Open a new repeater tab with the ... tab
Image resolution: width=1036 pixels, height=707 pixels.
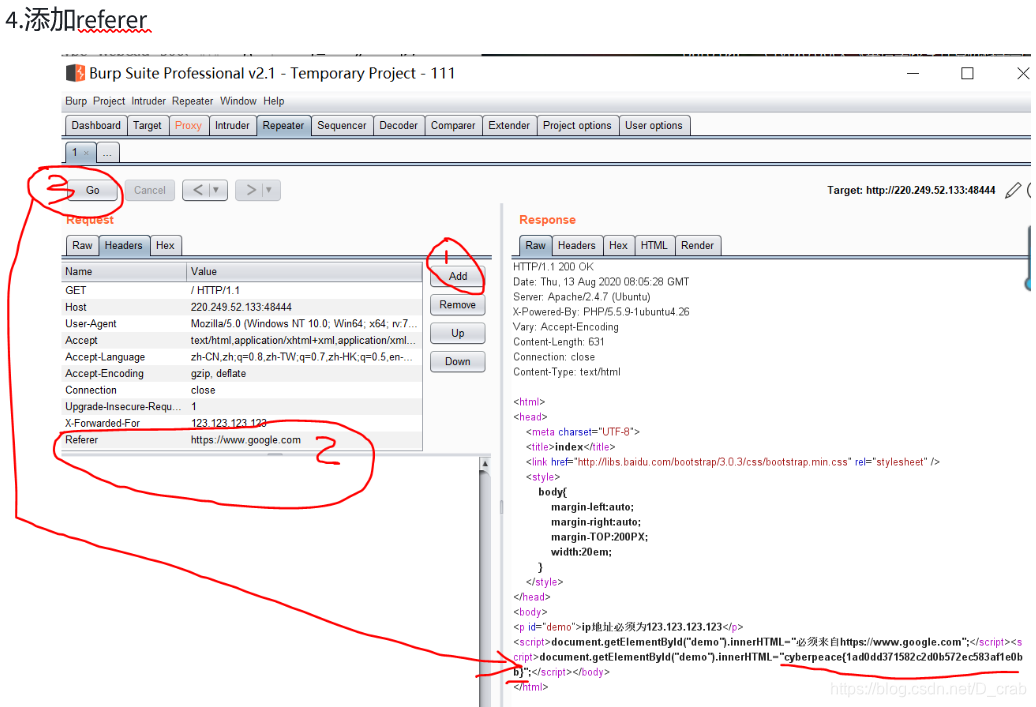tap(108, 153)
